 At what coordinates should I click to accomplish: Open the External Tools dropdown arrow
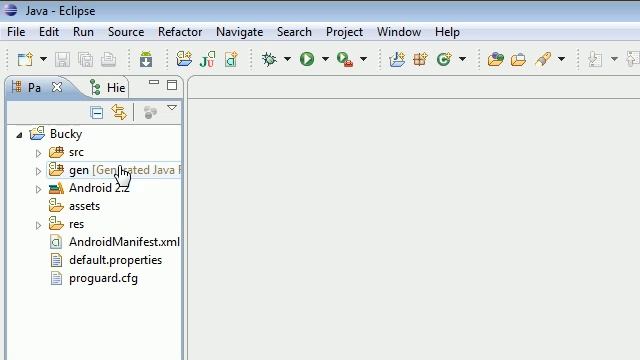coord(363,60)
